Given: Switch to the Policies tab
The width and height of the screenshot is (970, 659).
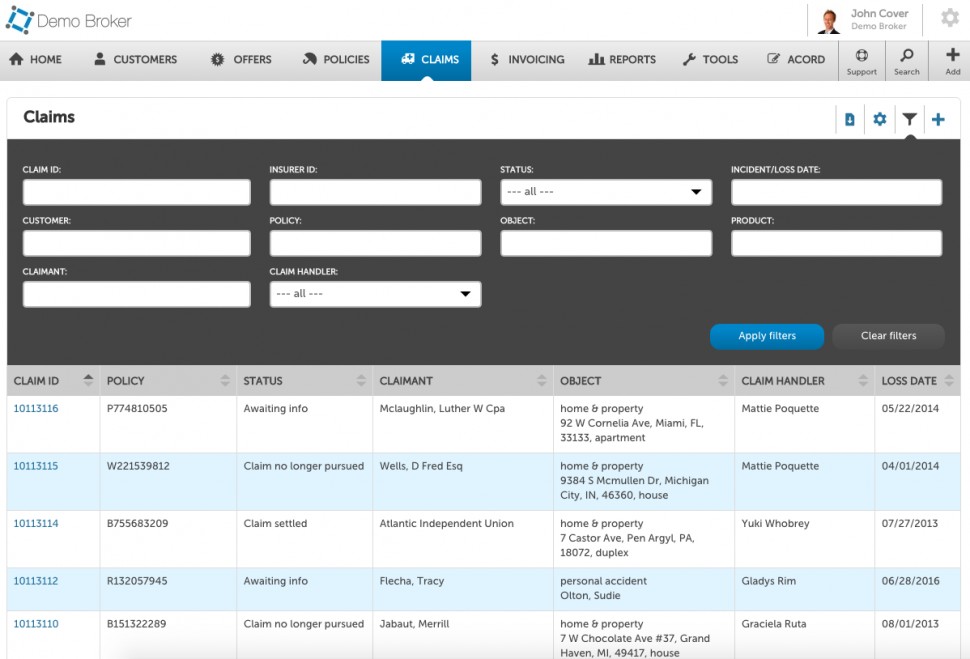Looking at the screenshot, I should 336,60.
